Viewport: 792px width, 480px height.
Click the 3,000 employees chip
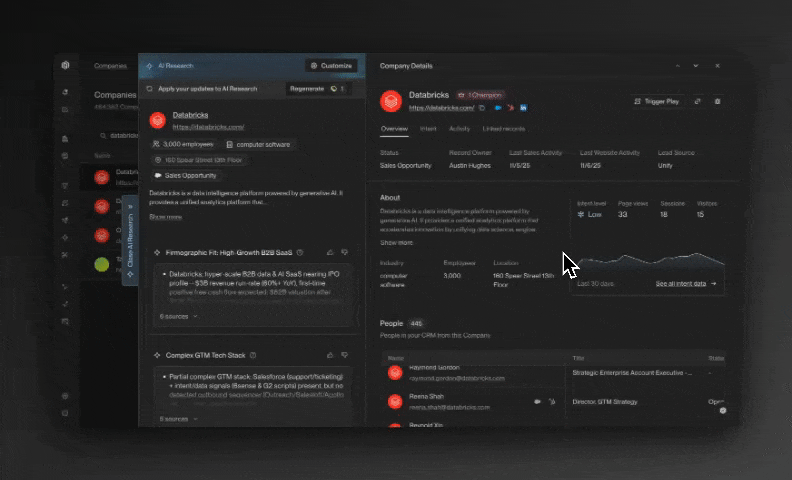[183, 145]
